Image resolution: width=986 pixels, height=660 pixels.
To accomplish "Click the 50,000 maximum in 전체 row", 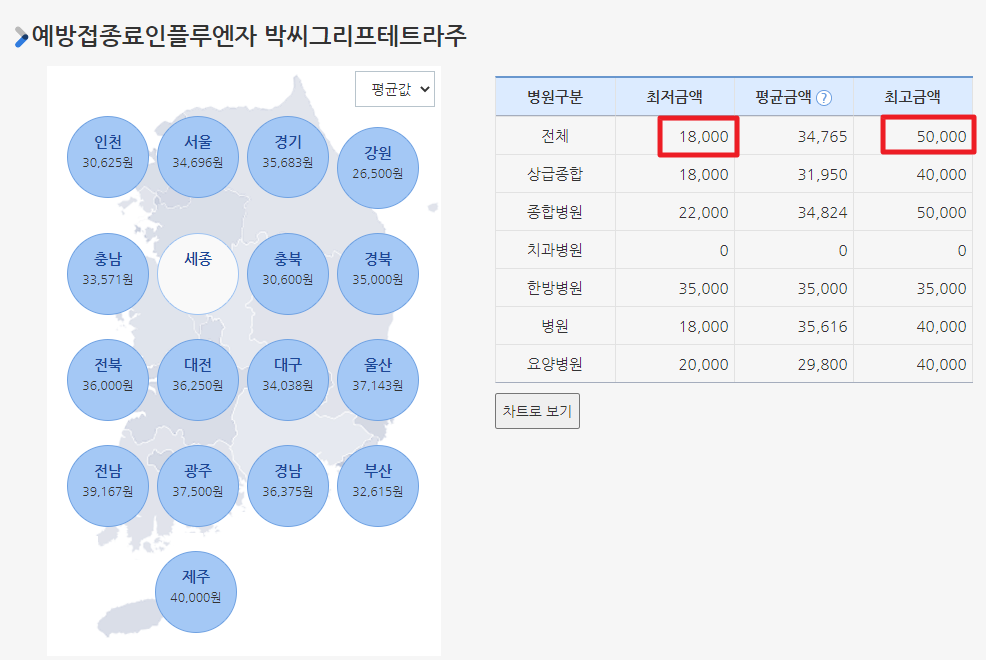I will pyautogui.click(x=941, y=136).
